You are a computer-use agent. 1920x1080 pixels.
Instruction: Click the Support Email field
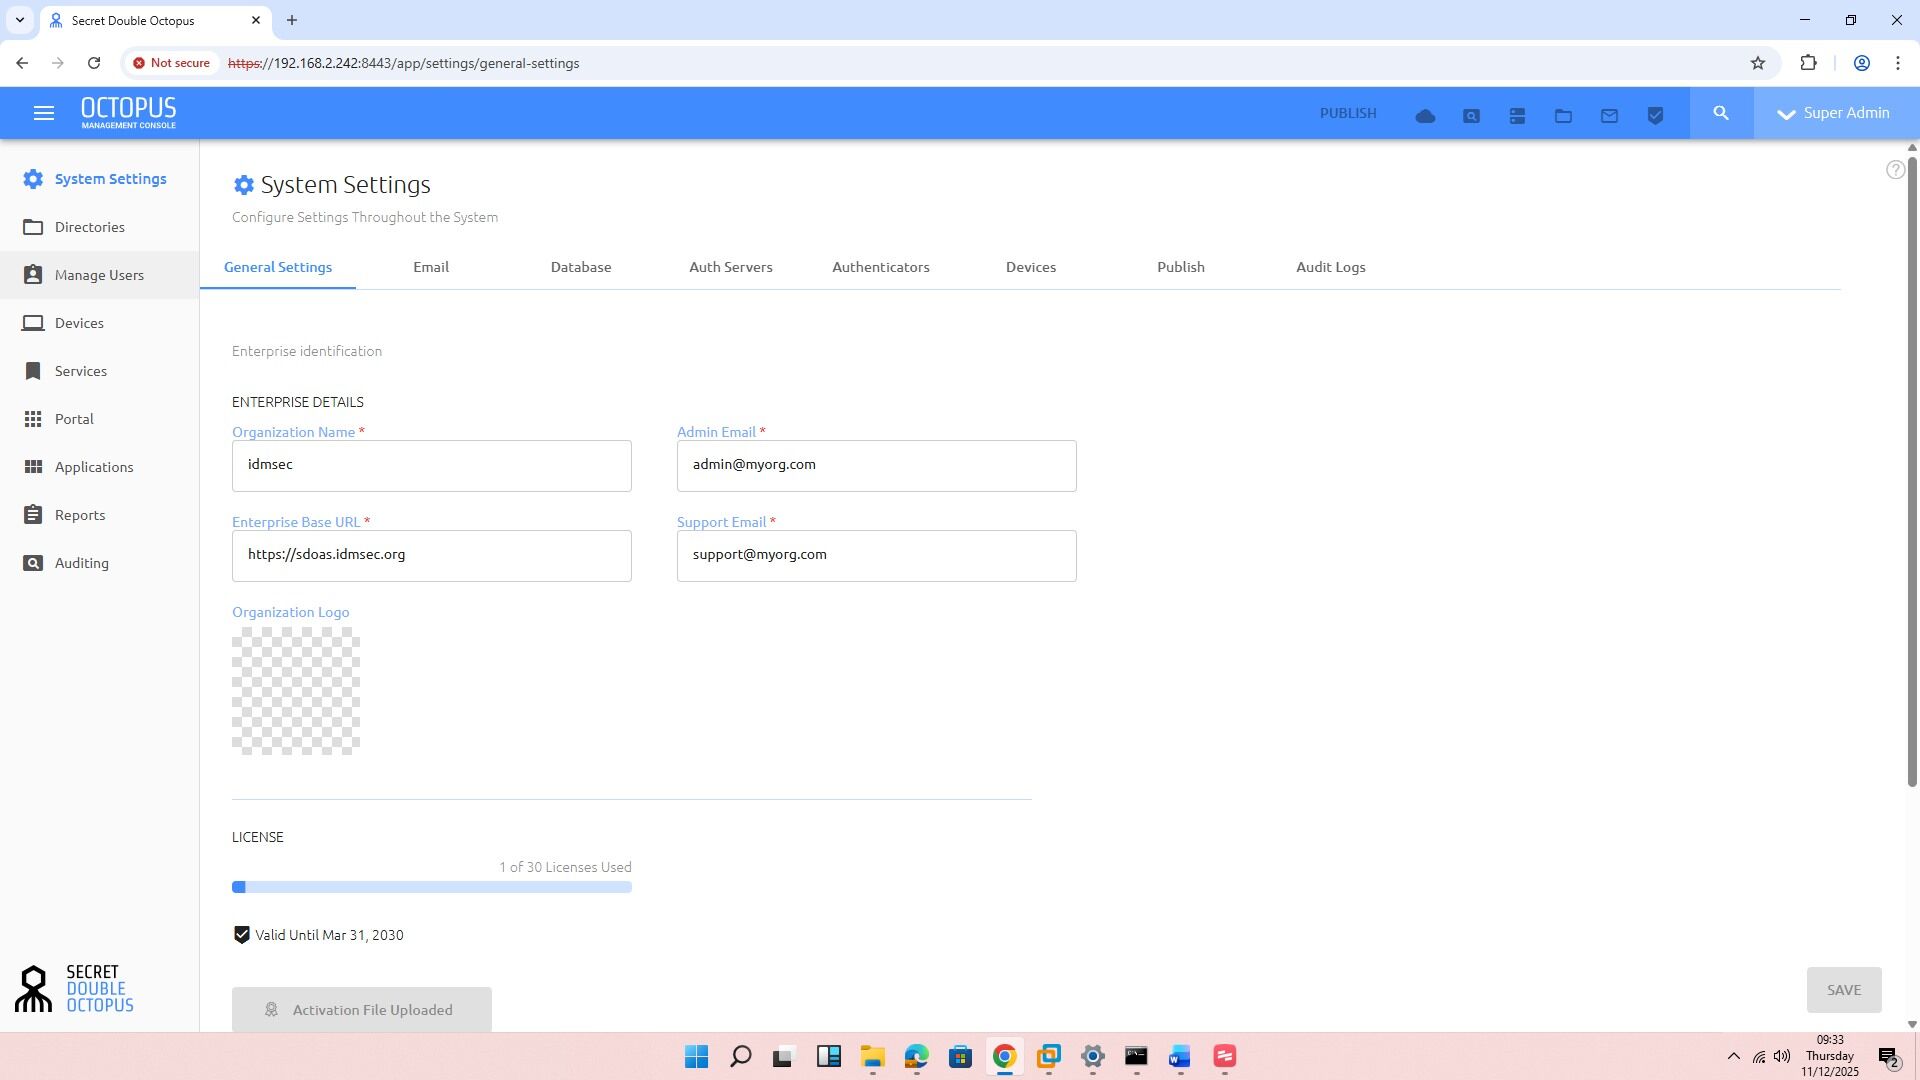877,556
